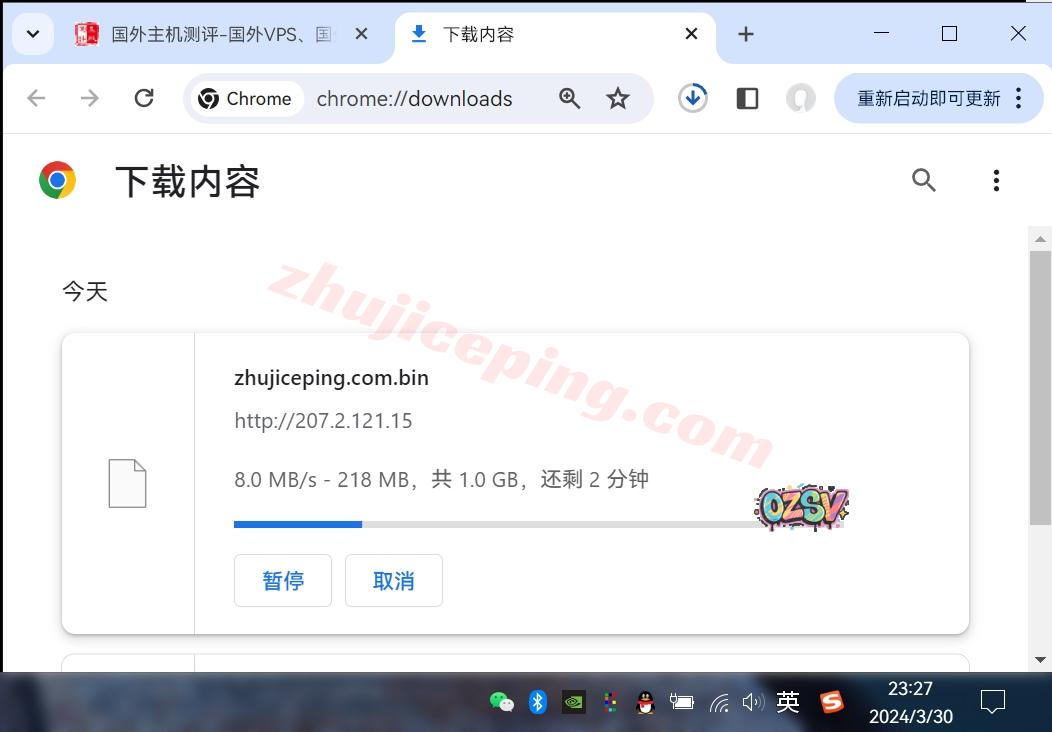Image resolution: width=1052 pixels, height=732 pixels.
Task: Open the profile avatar menu
Action: (x=800, y=98)
